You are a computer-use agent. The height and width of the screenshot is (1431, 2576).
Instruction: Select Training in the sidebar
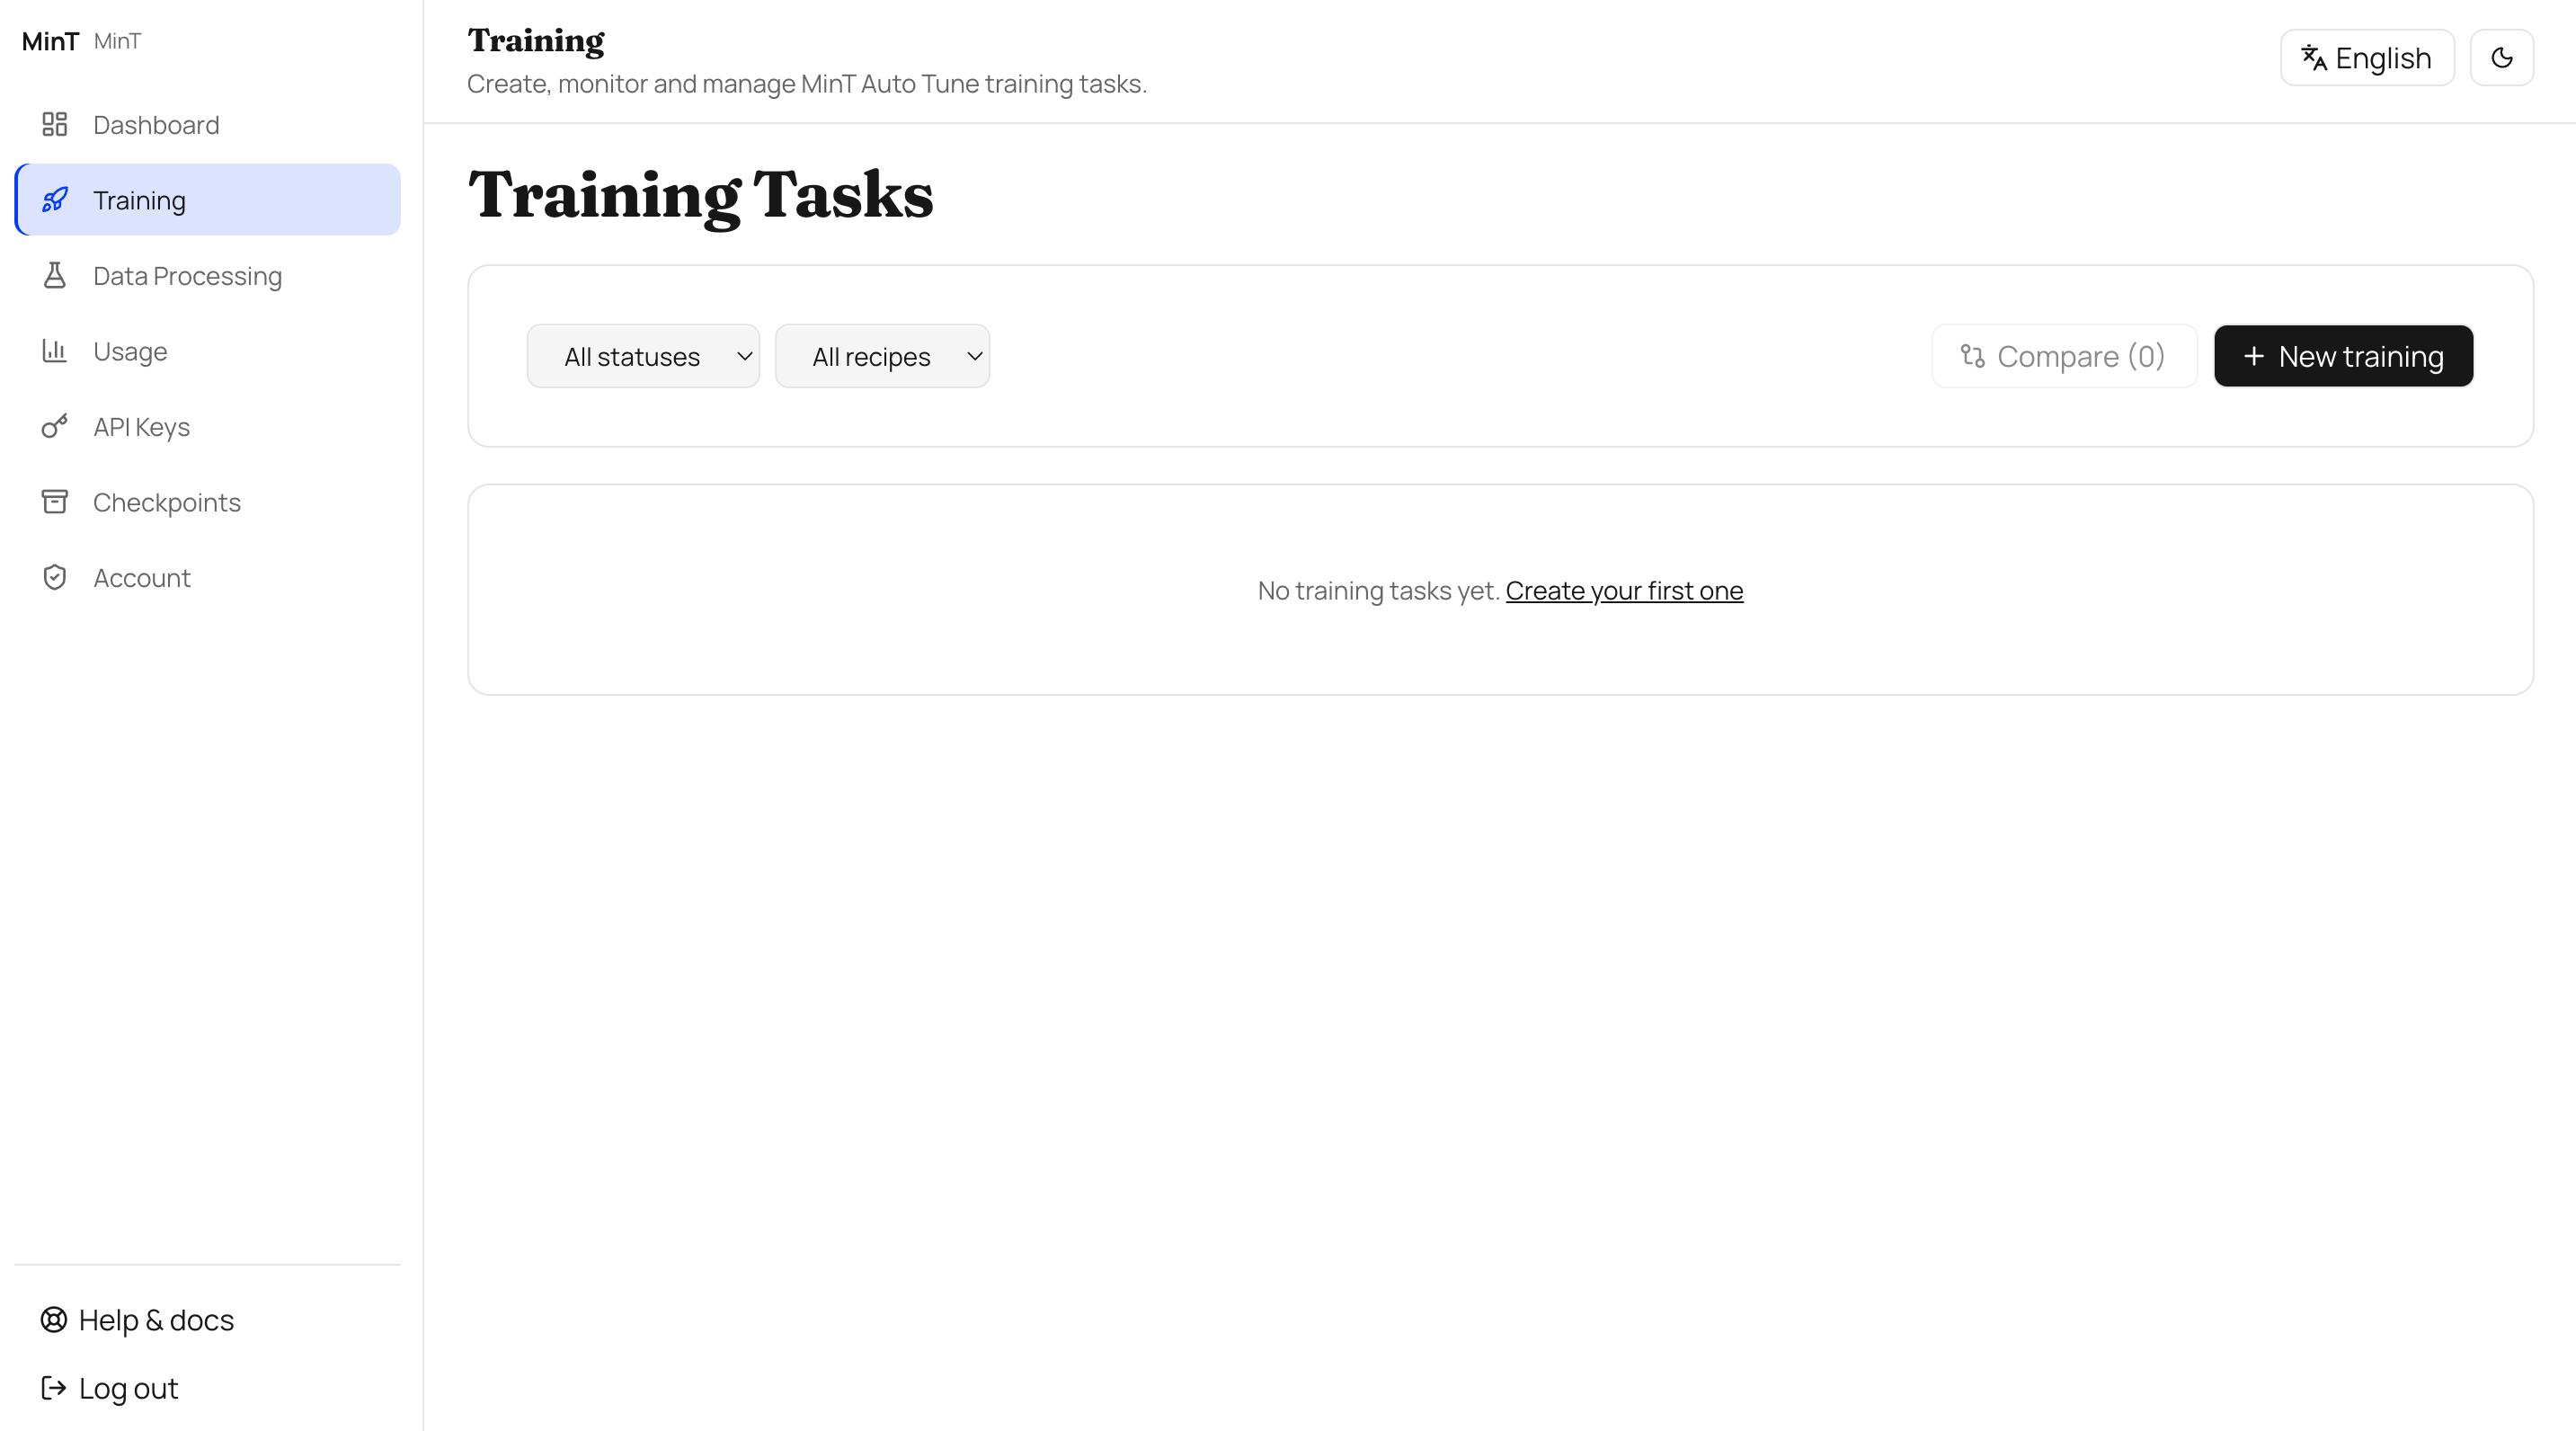(x=208, y=200)
